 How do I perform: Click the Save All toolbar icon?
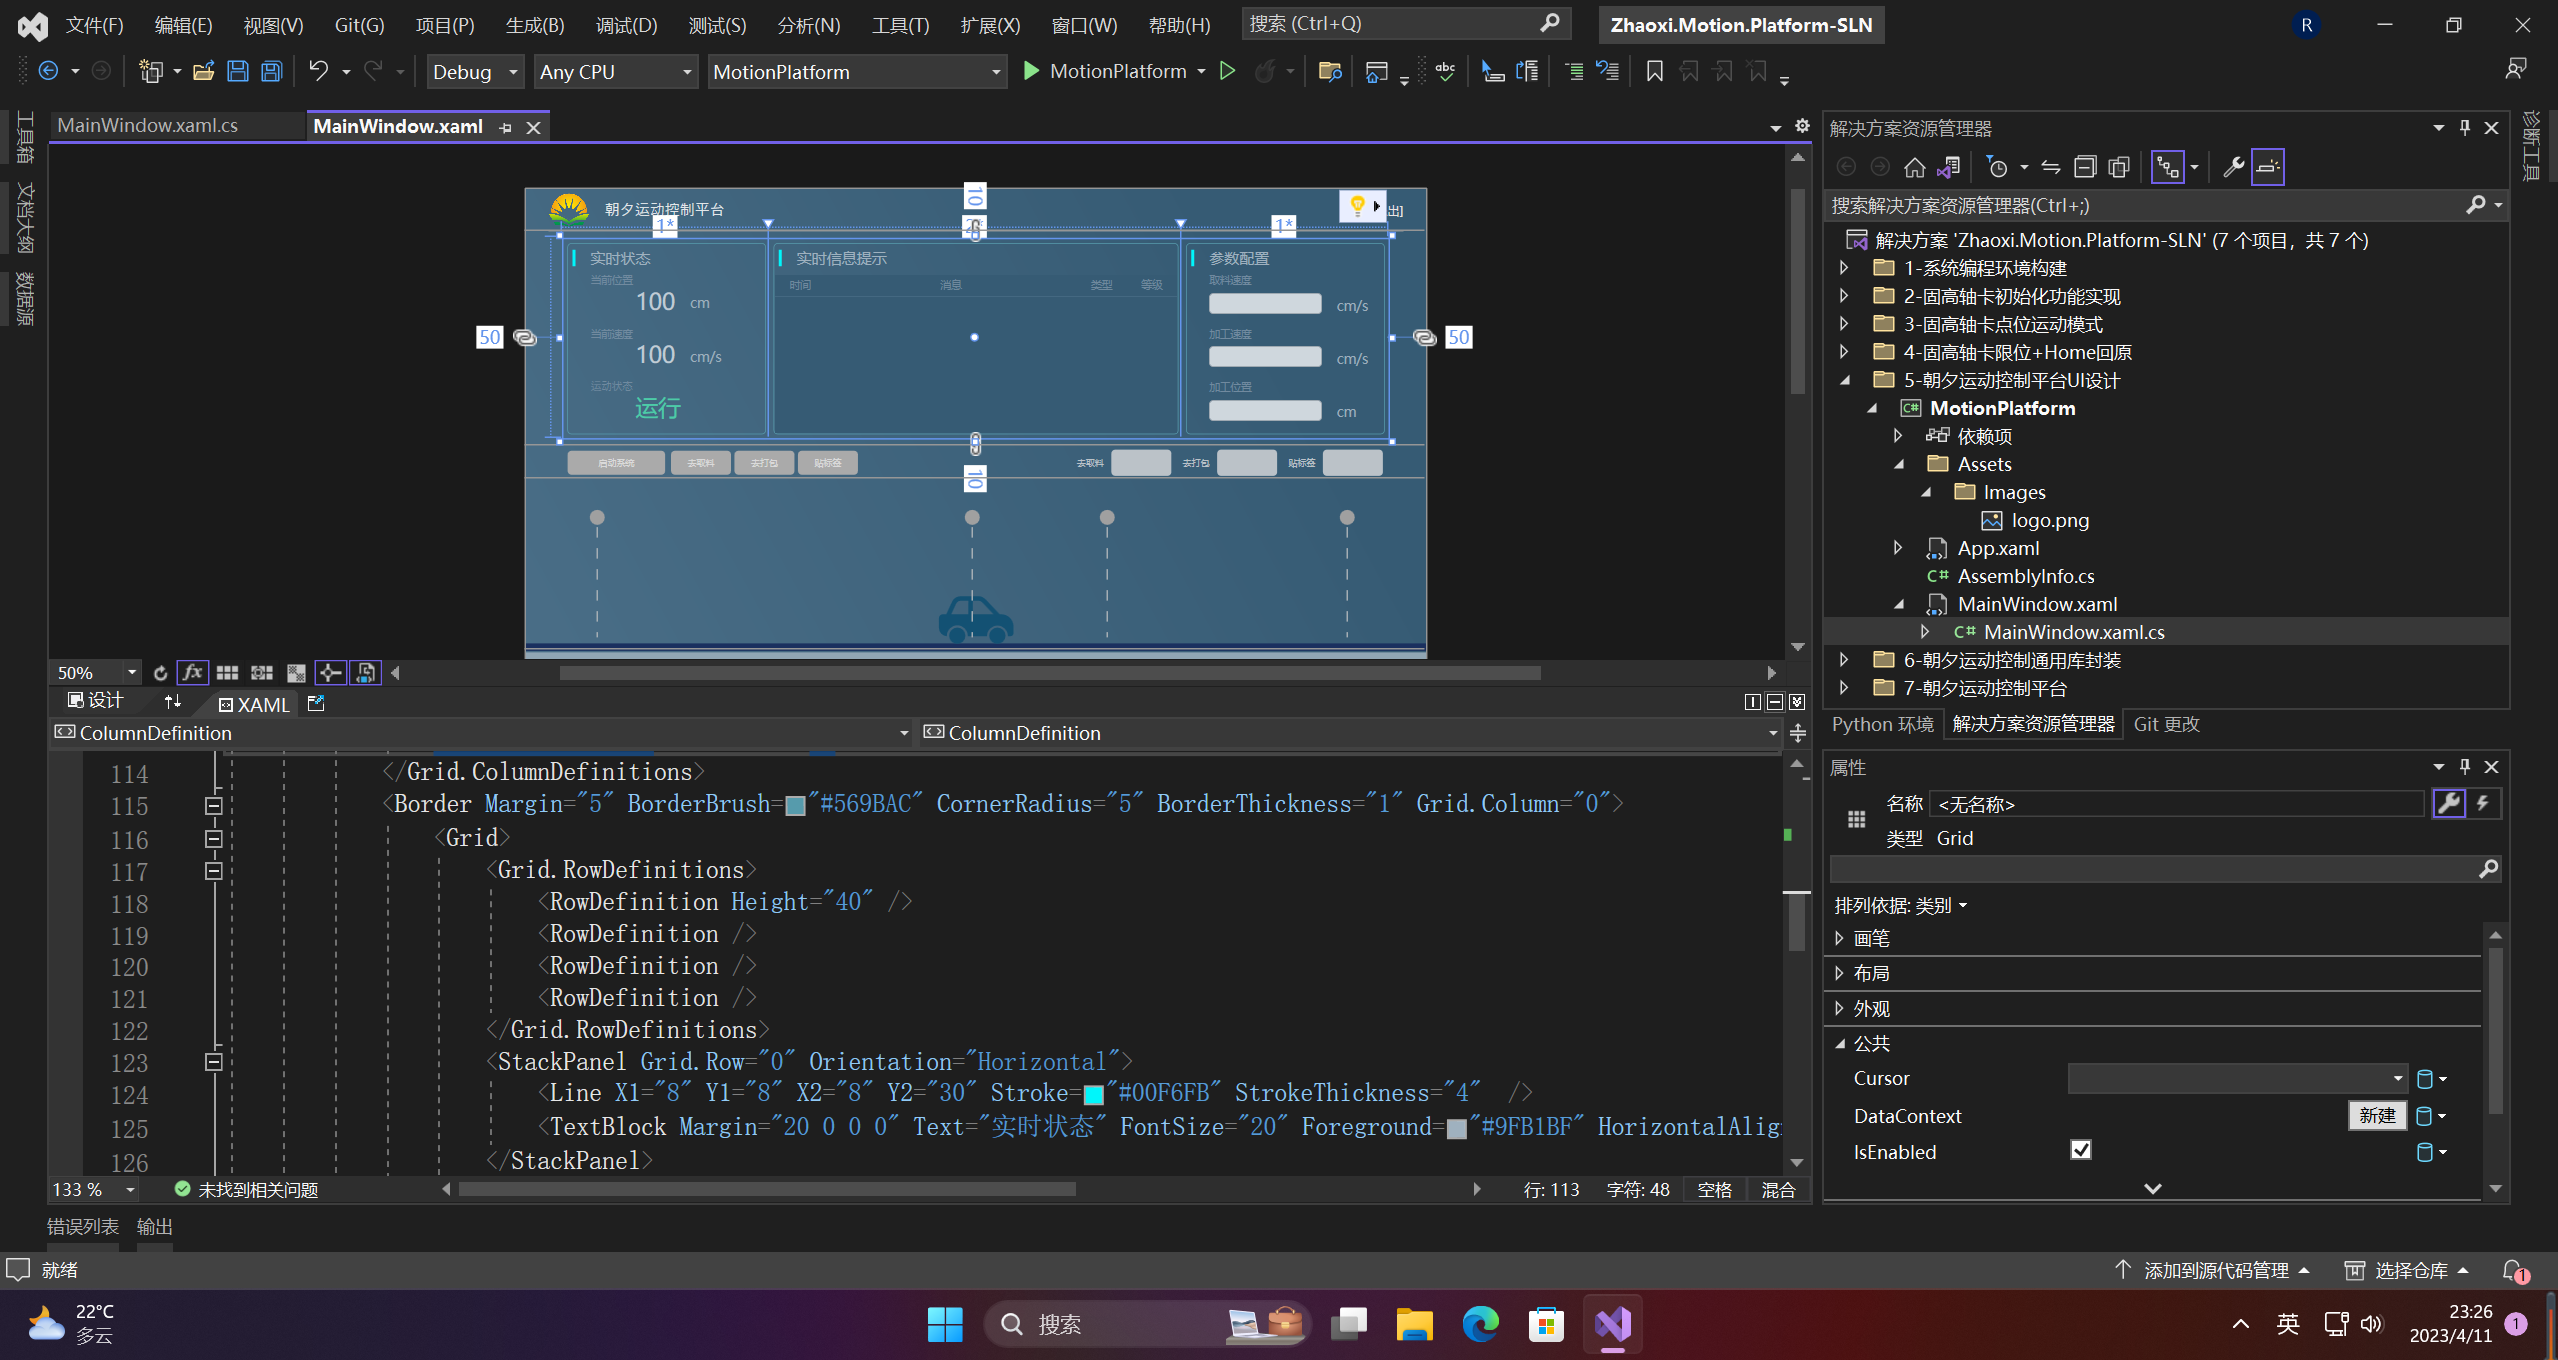click(x=271, y=71)
